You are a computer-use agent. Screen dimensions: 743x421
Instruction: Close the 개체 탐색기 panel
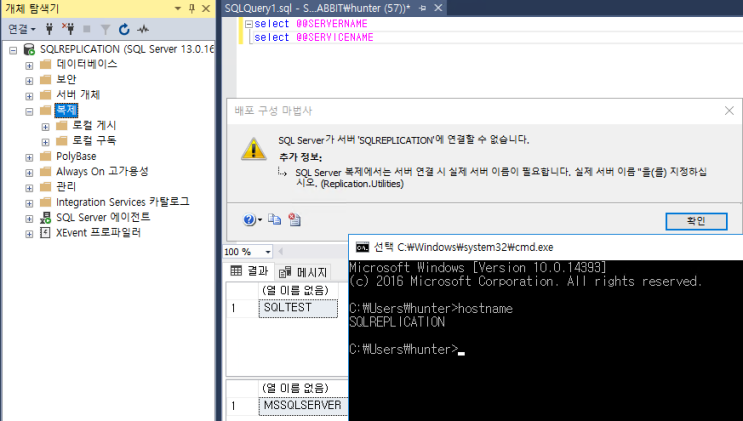(206, 9)
